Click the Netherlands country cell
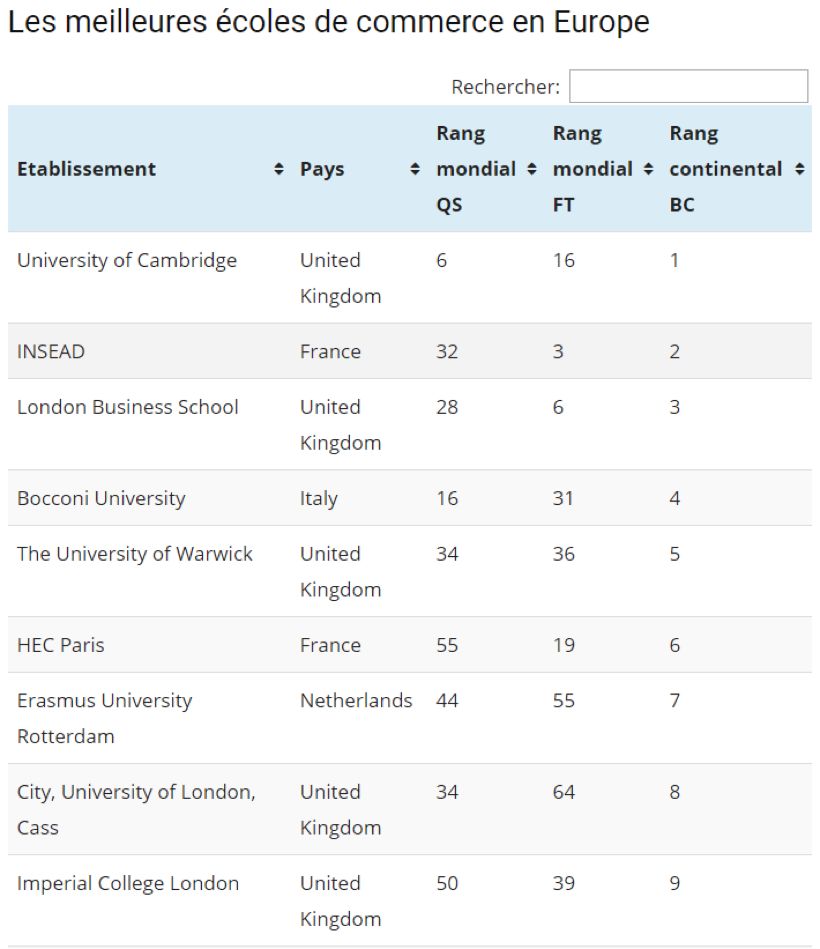Image resolution: width=820 pixels, height=949 pixels. (x=356, y=701)
